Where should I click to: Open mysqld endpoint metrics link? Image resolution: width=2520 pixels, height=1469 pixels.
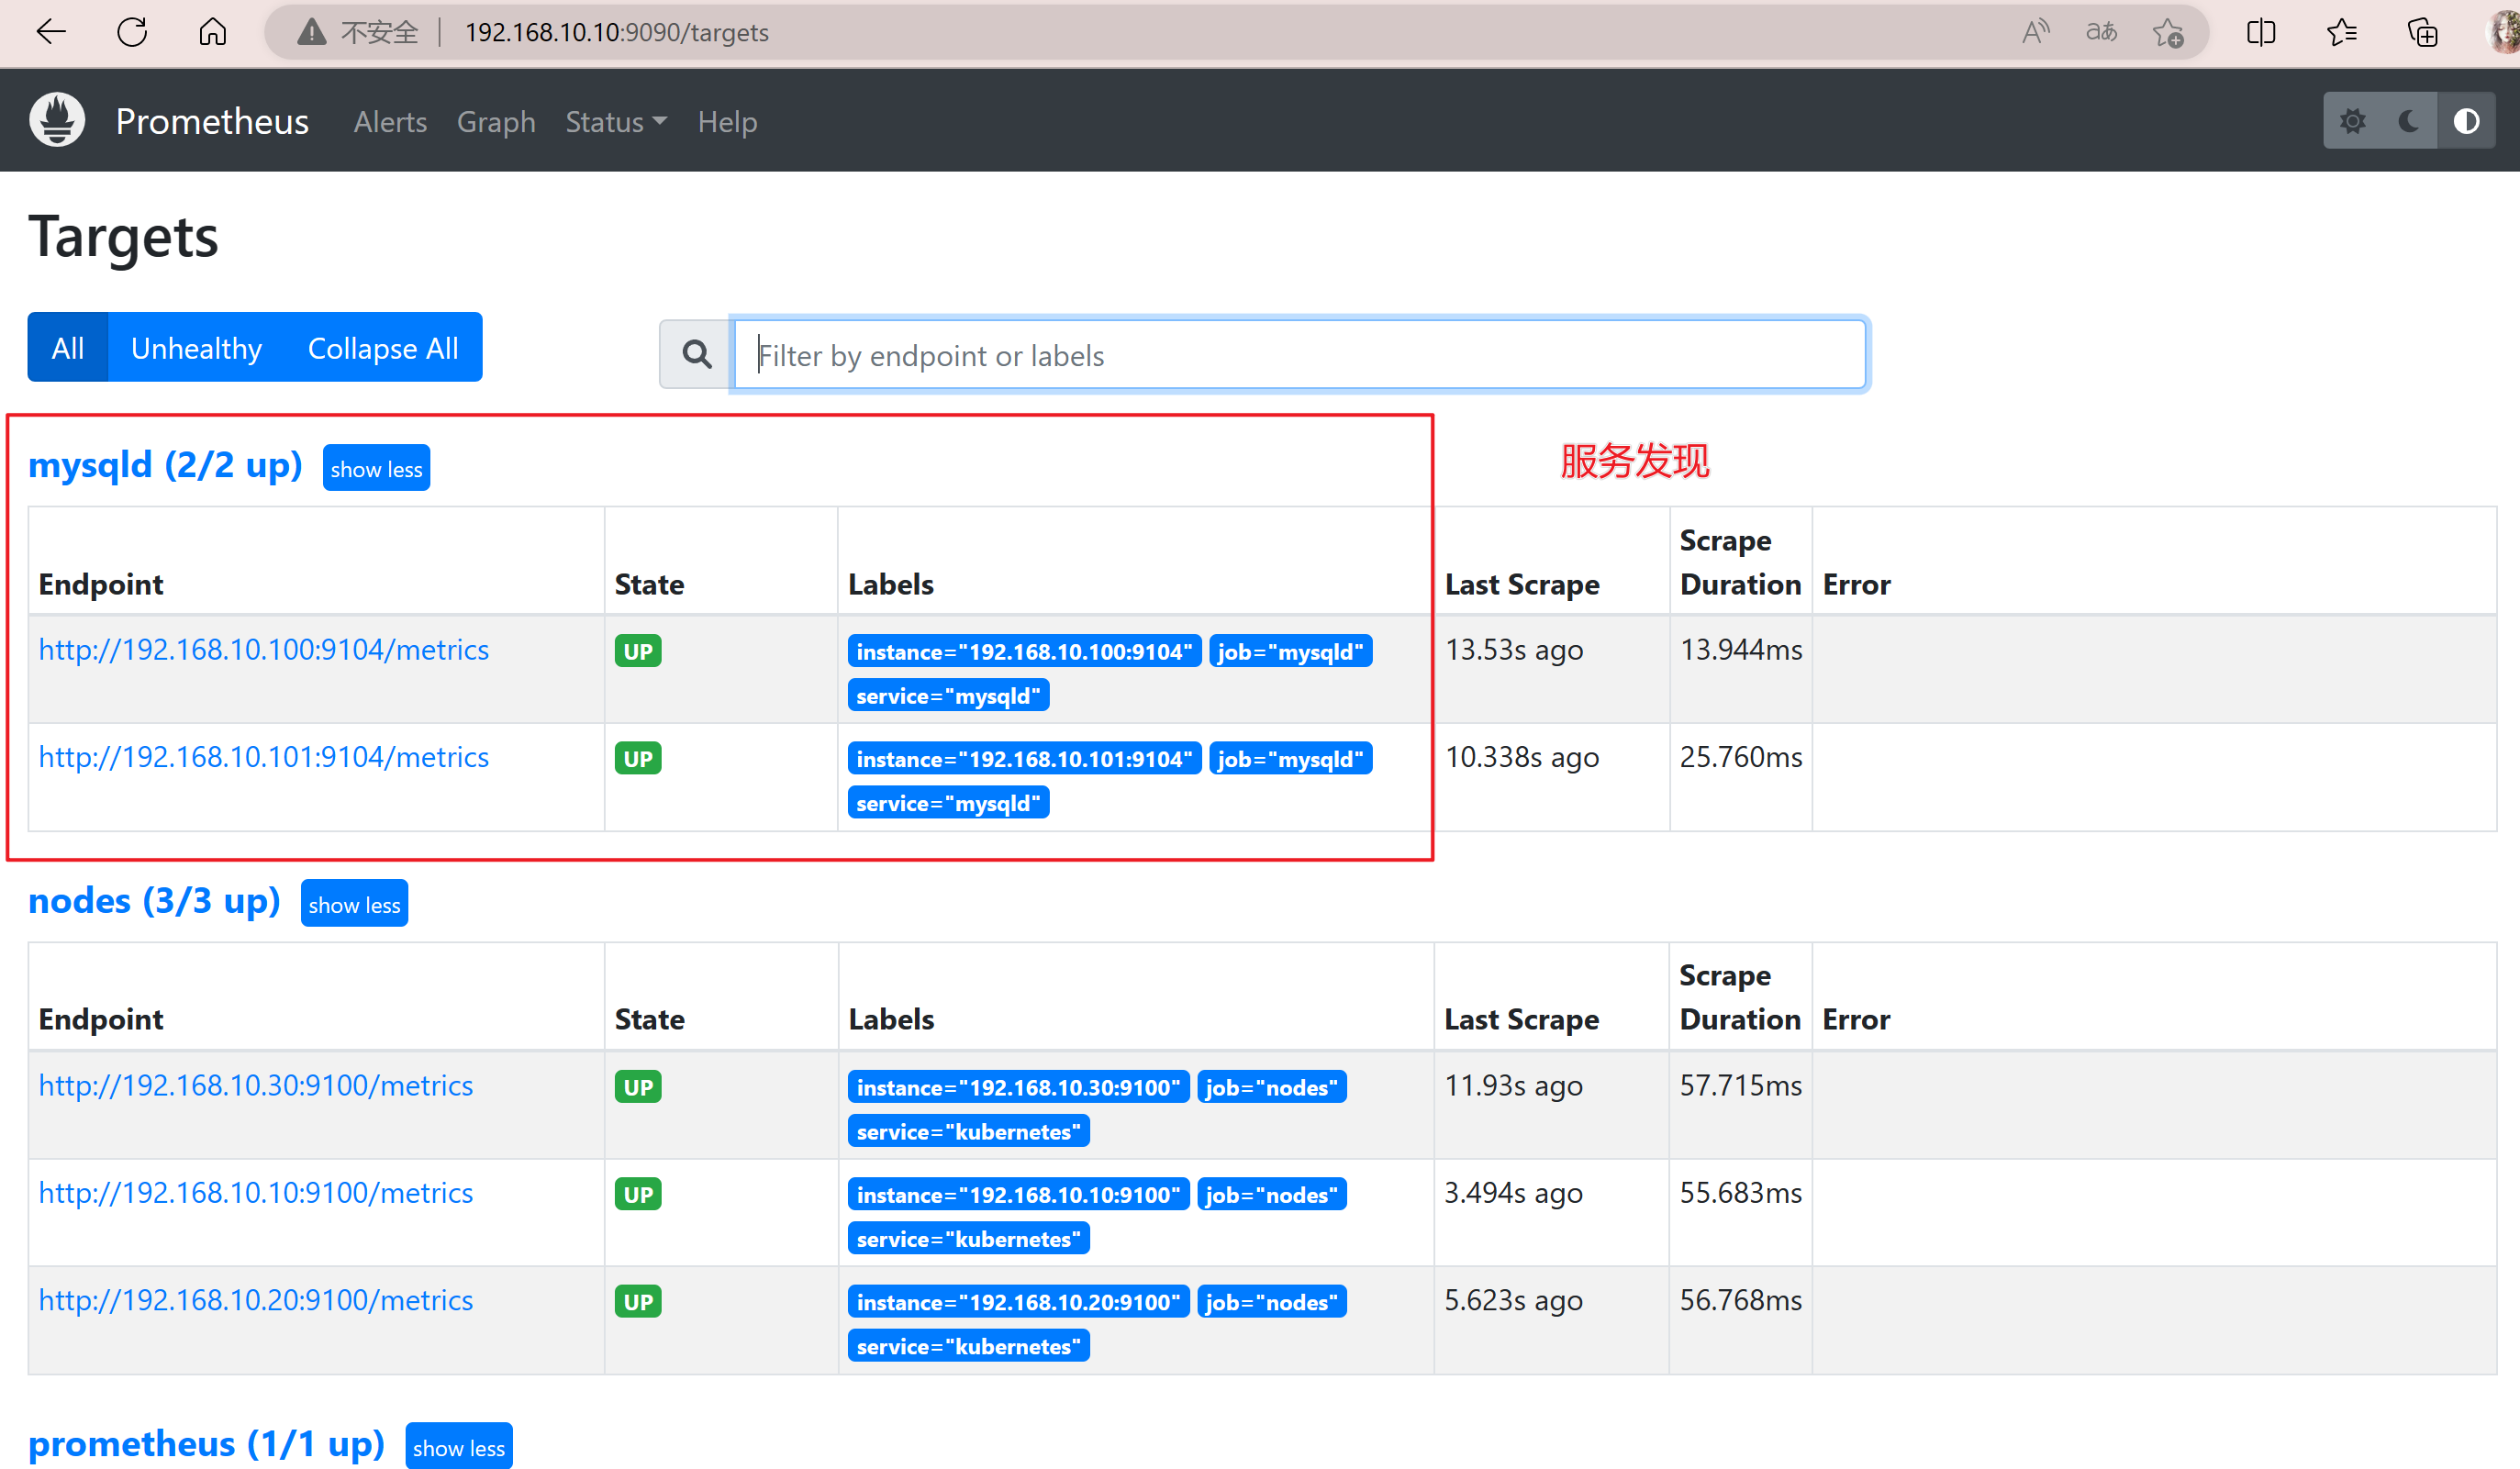(x=264, y=649)
